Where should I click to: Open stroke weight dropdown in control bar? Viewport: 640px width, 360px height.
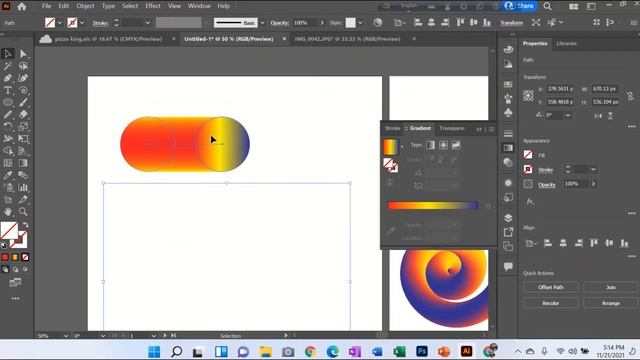tap(148, 23)
